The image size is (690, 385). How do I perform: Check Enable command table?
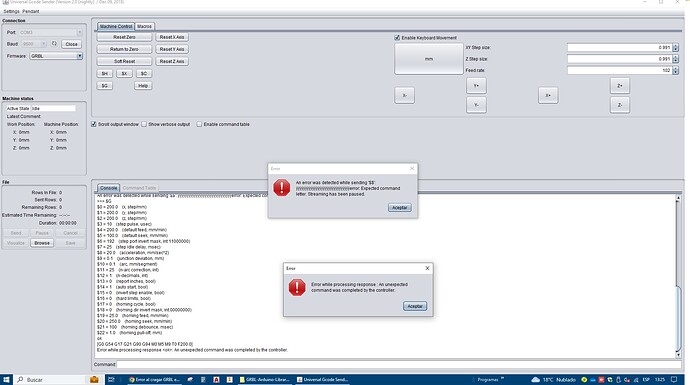(x=199, y=125)
